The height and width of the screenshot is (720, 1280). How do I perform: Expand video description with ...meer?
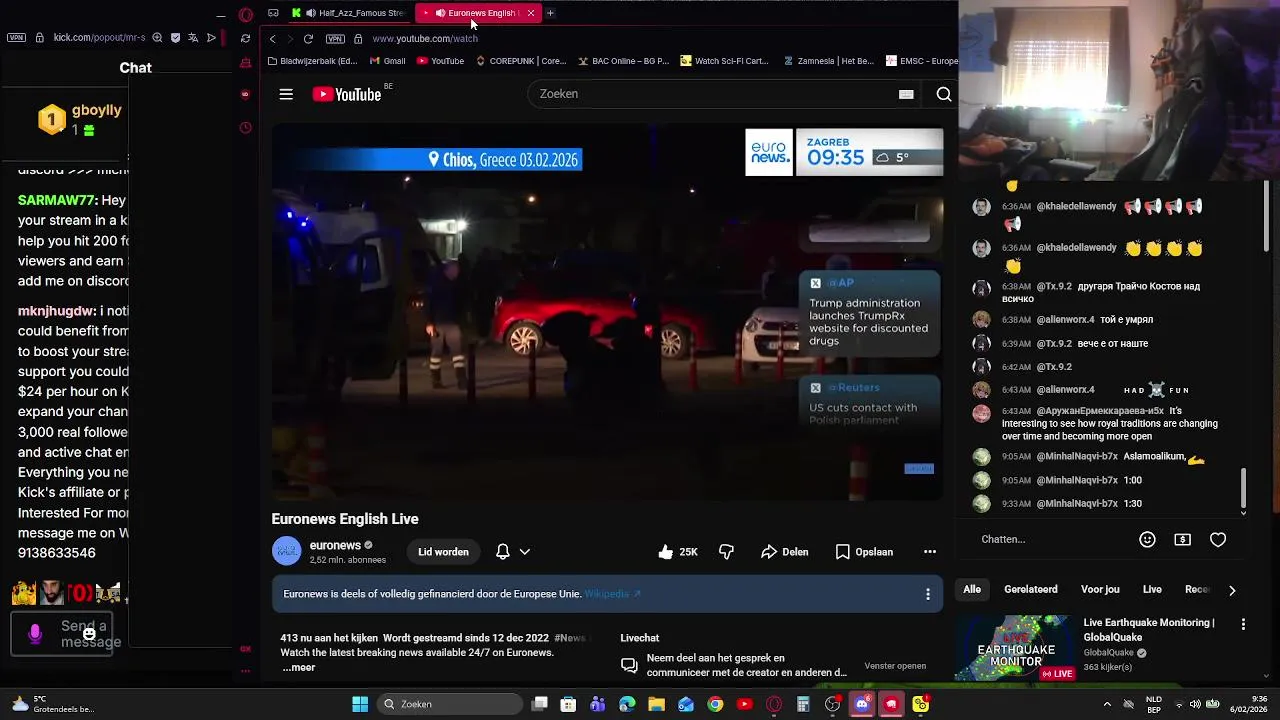click(298, 667)
